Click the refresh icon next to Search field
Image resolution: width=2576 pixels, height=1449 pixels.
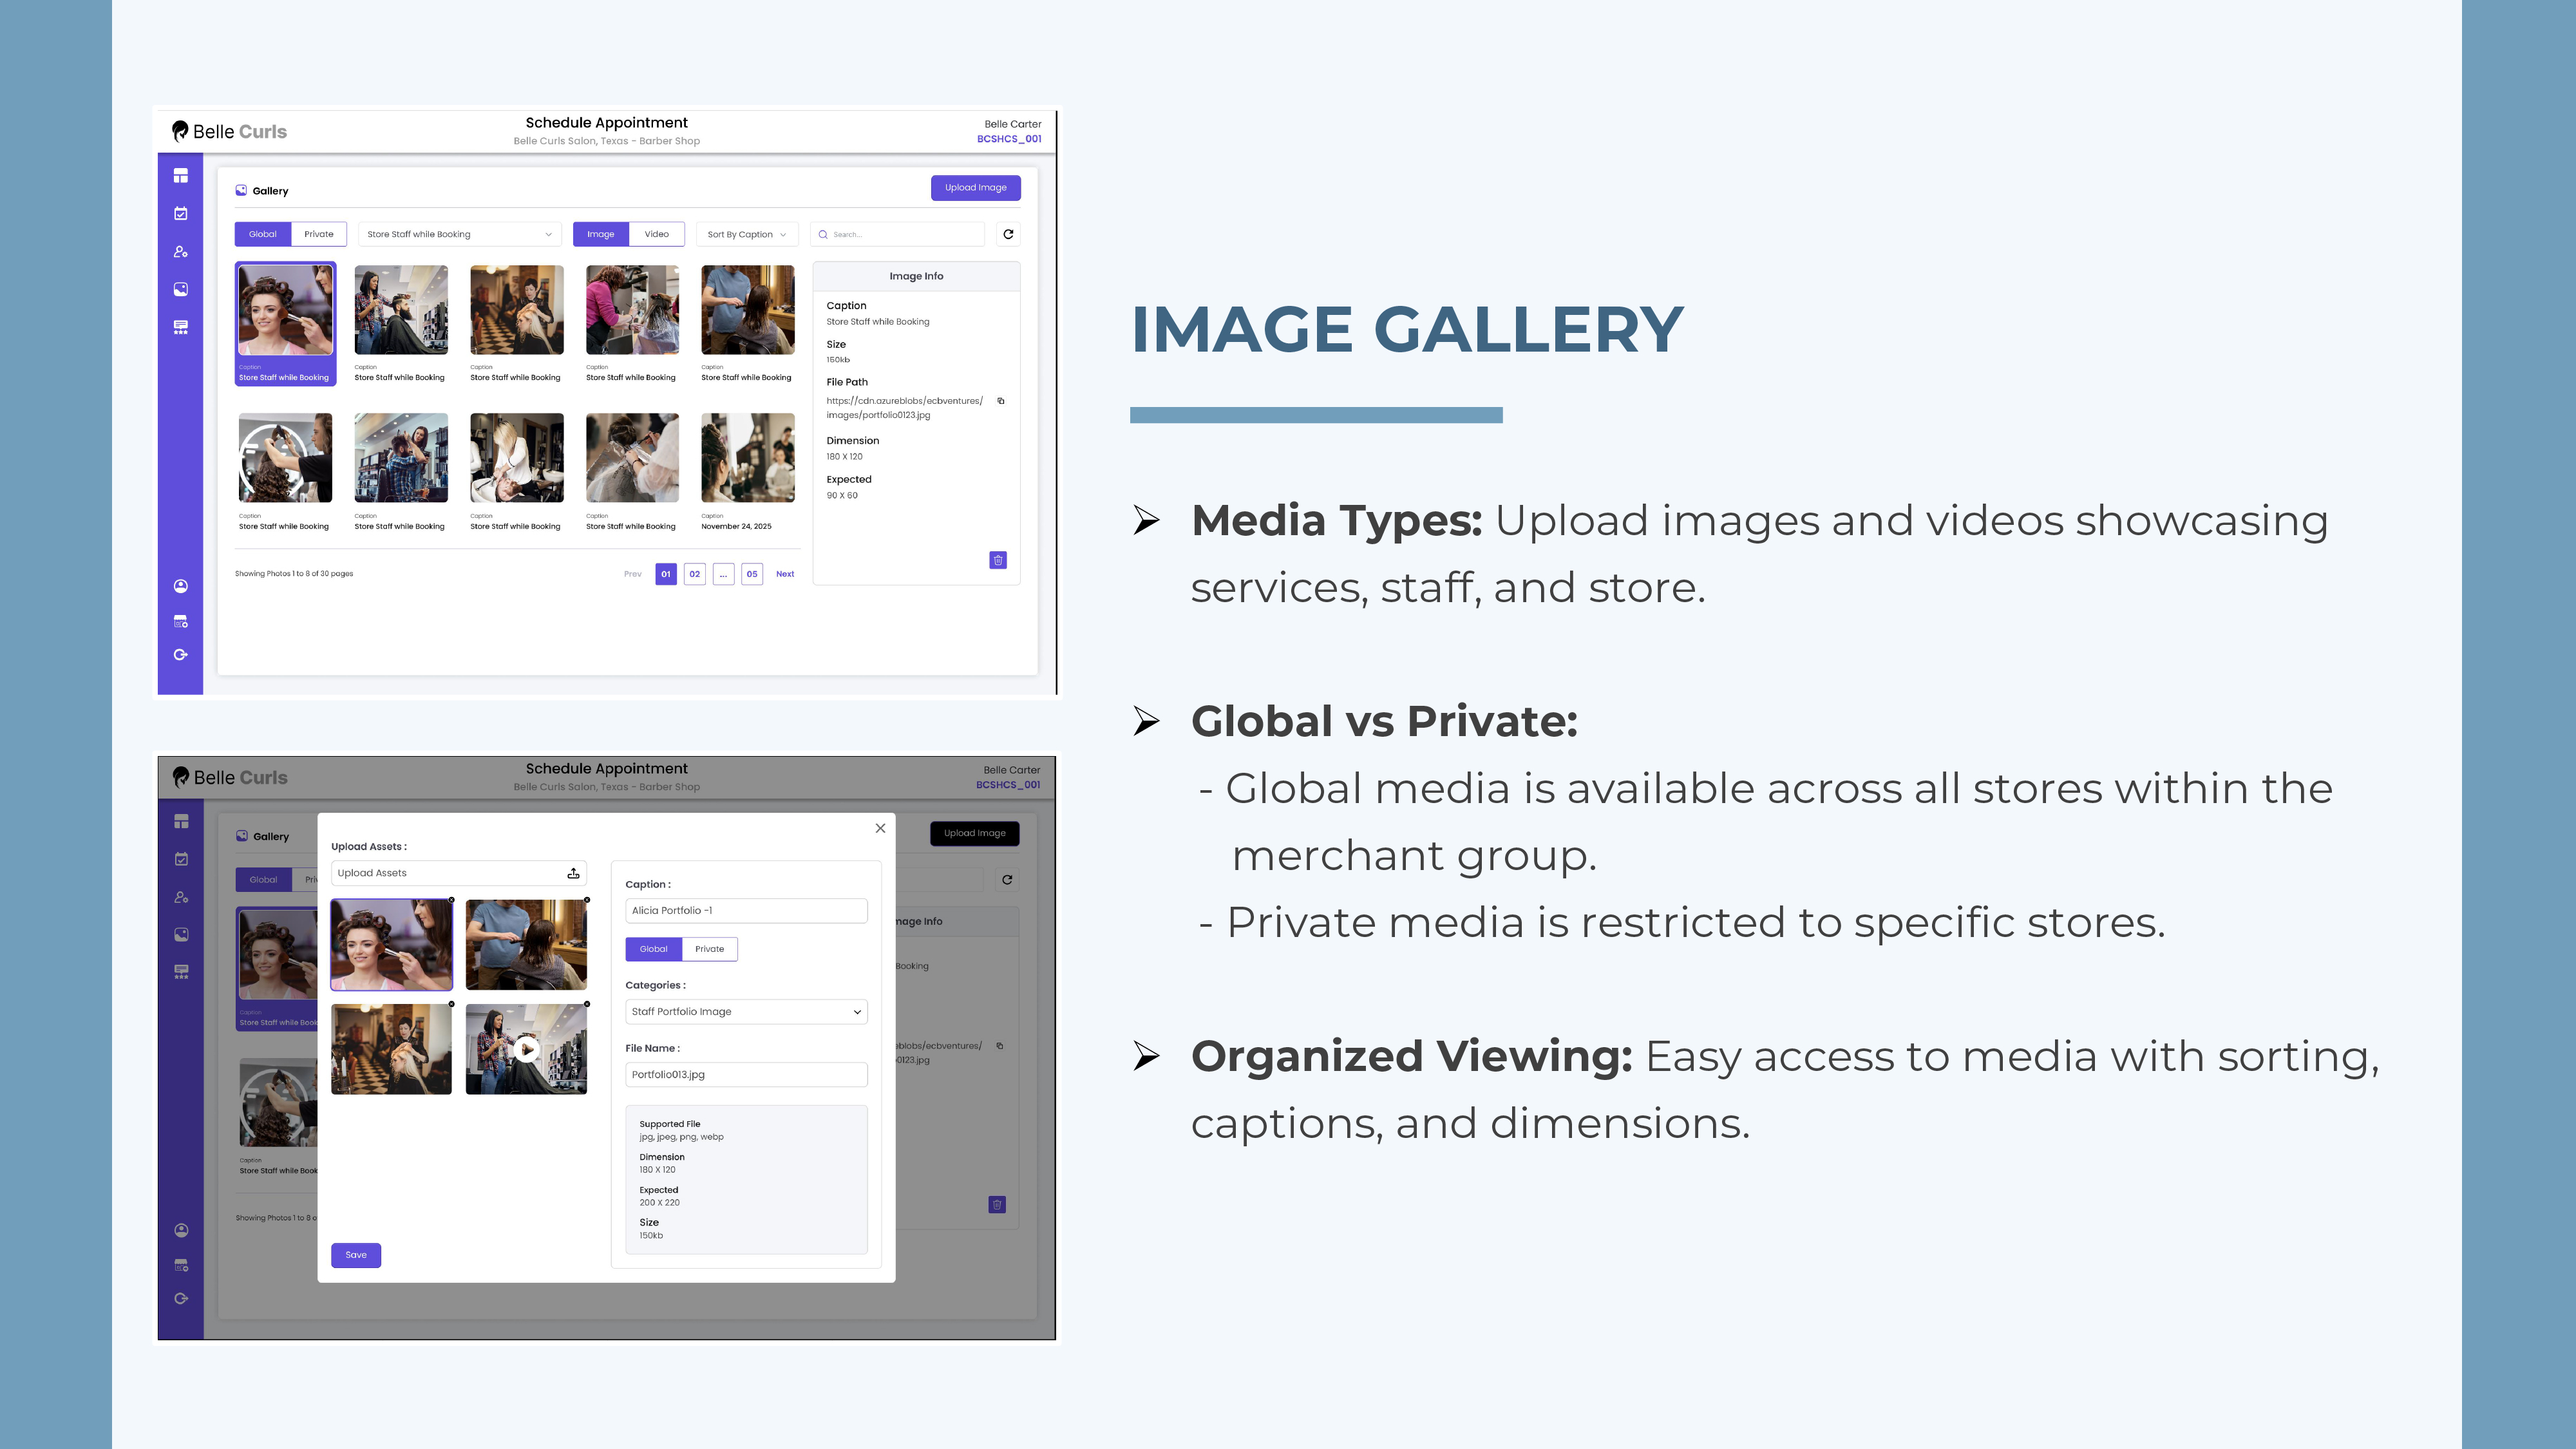click(1008, 234)
